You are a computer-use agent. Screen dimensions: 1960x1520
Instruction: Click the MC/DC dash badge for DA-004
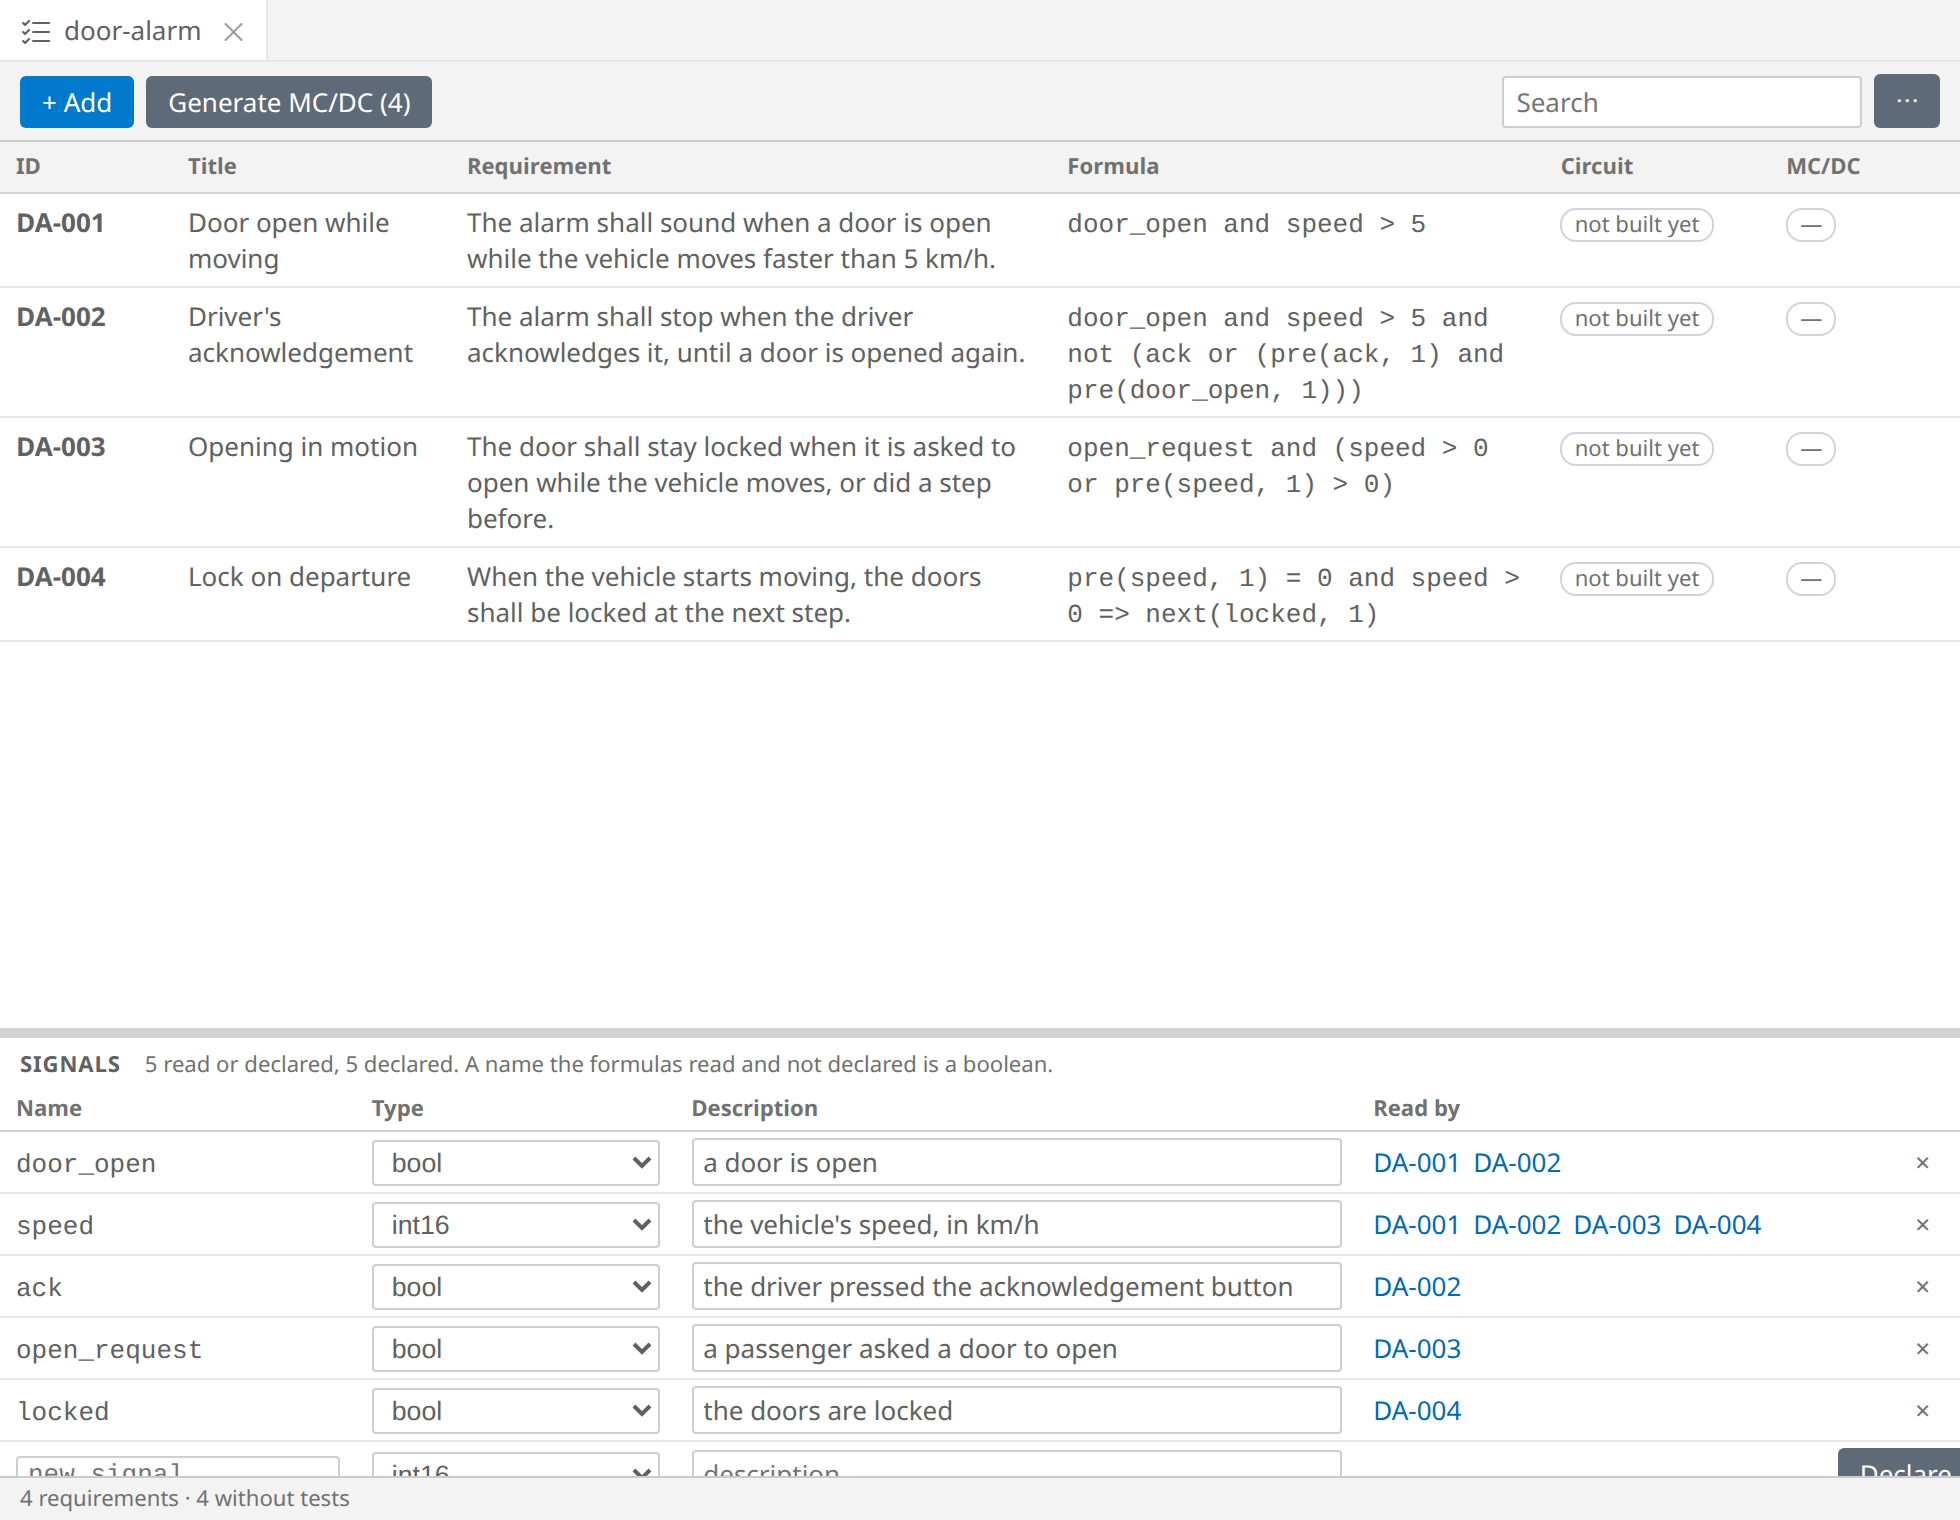coord(1810,579)
